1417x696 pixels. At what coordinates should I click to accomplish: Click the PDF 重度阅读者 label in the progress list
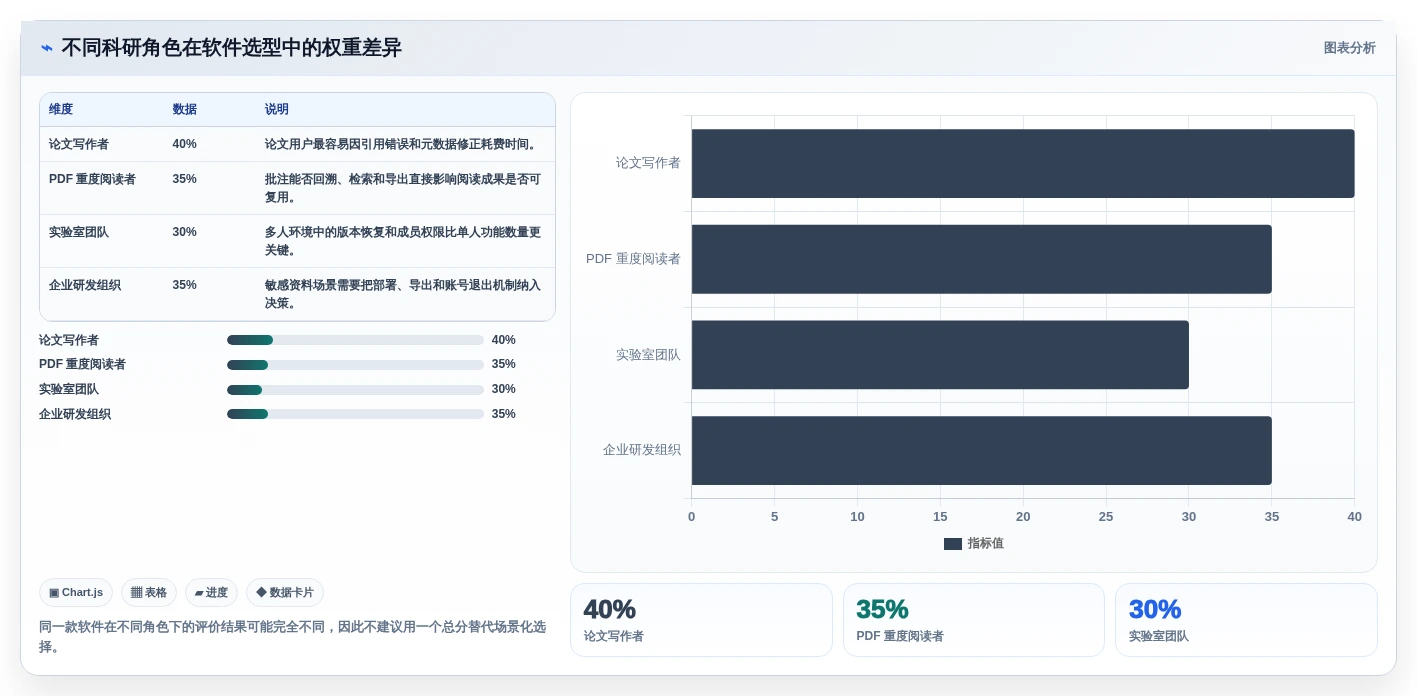[82, 364]
